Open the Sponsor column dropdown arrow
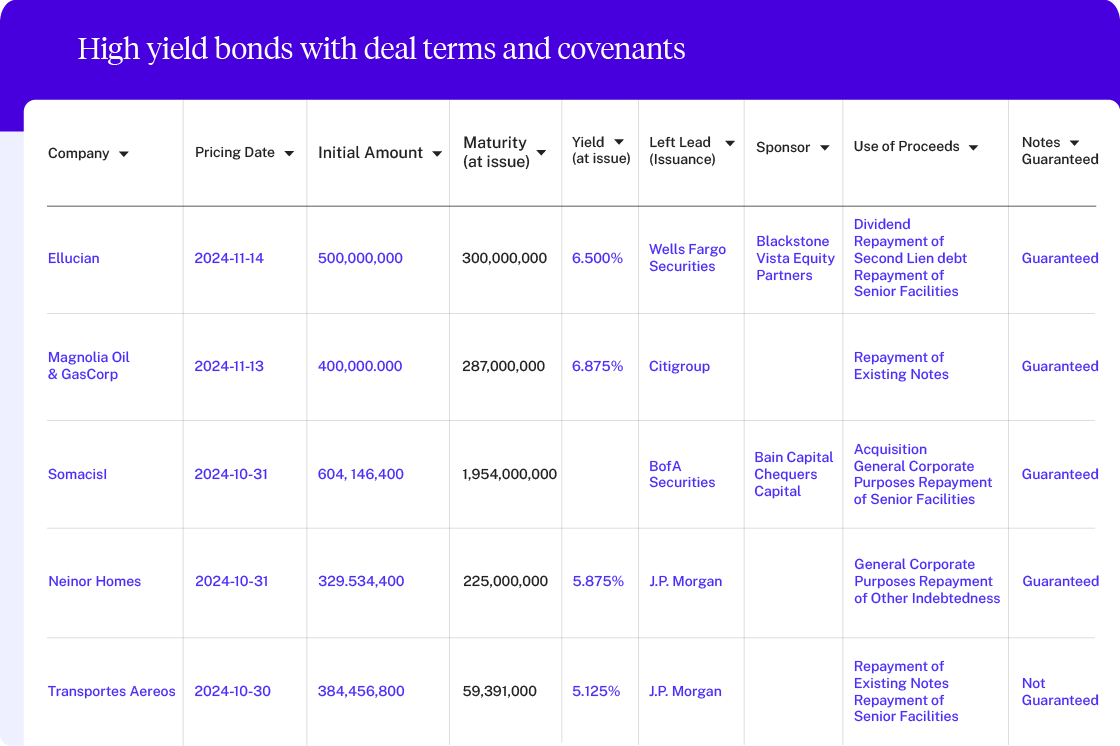 (825, 148)
